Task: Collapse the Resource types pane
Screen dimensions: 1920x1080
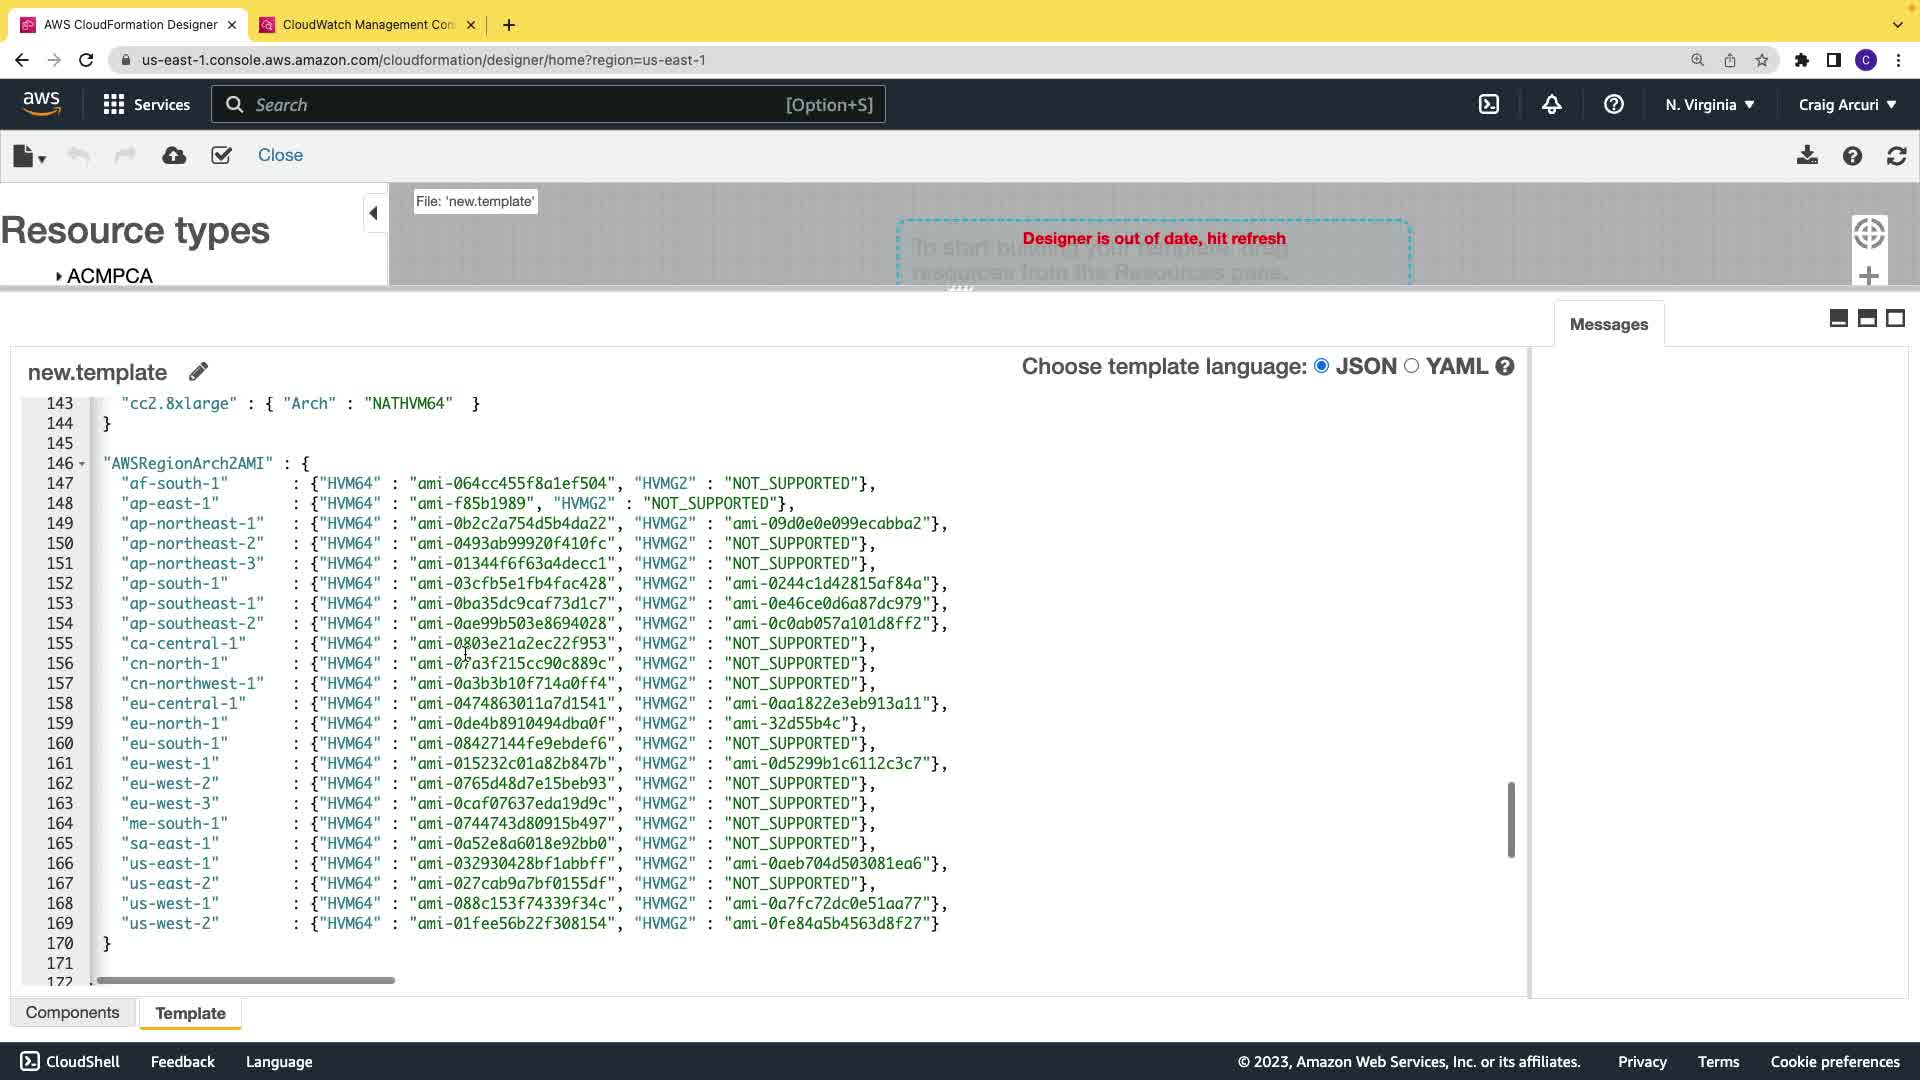Action: (373, 213)
